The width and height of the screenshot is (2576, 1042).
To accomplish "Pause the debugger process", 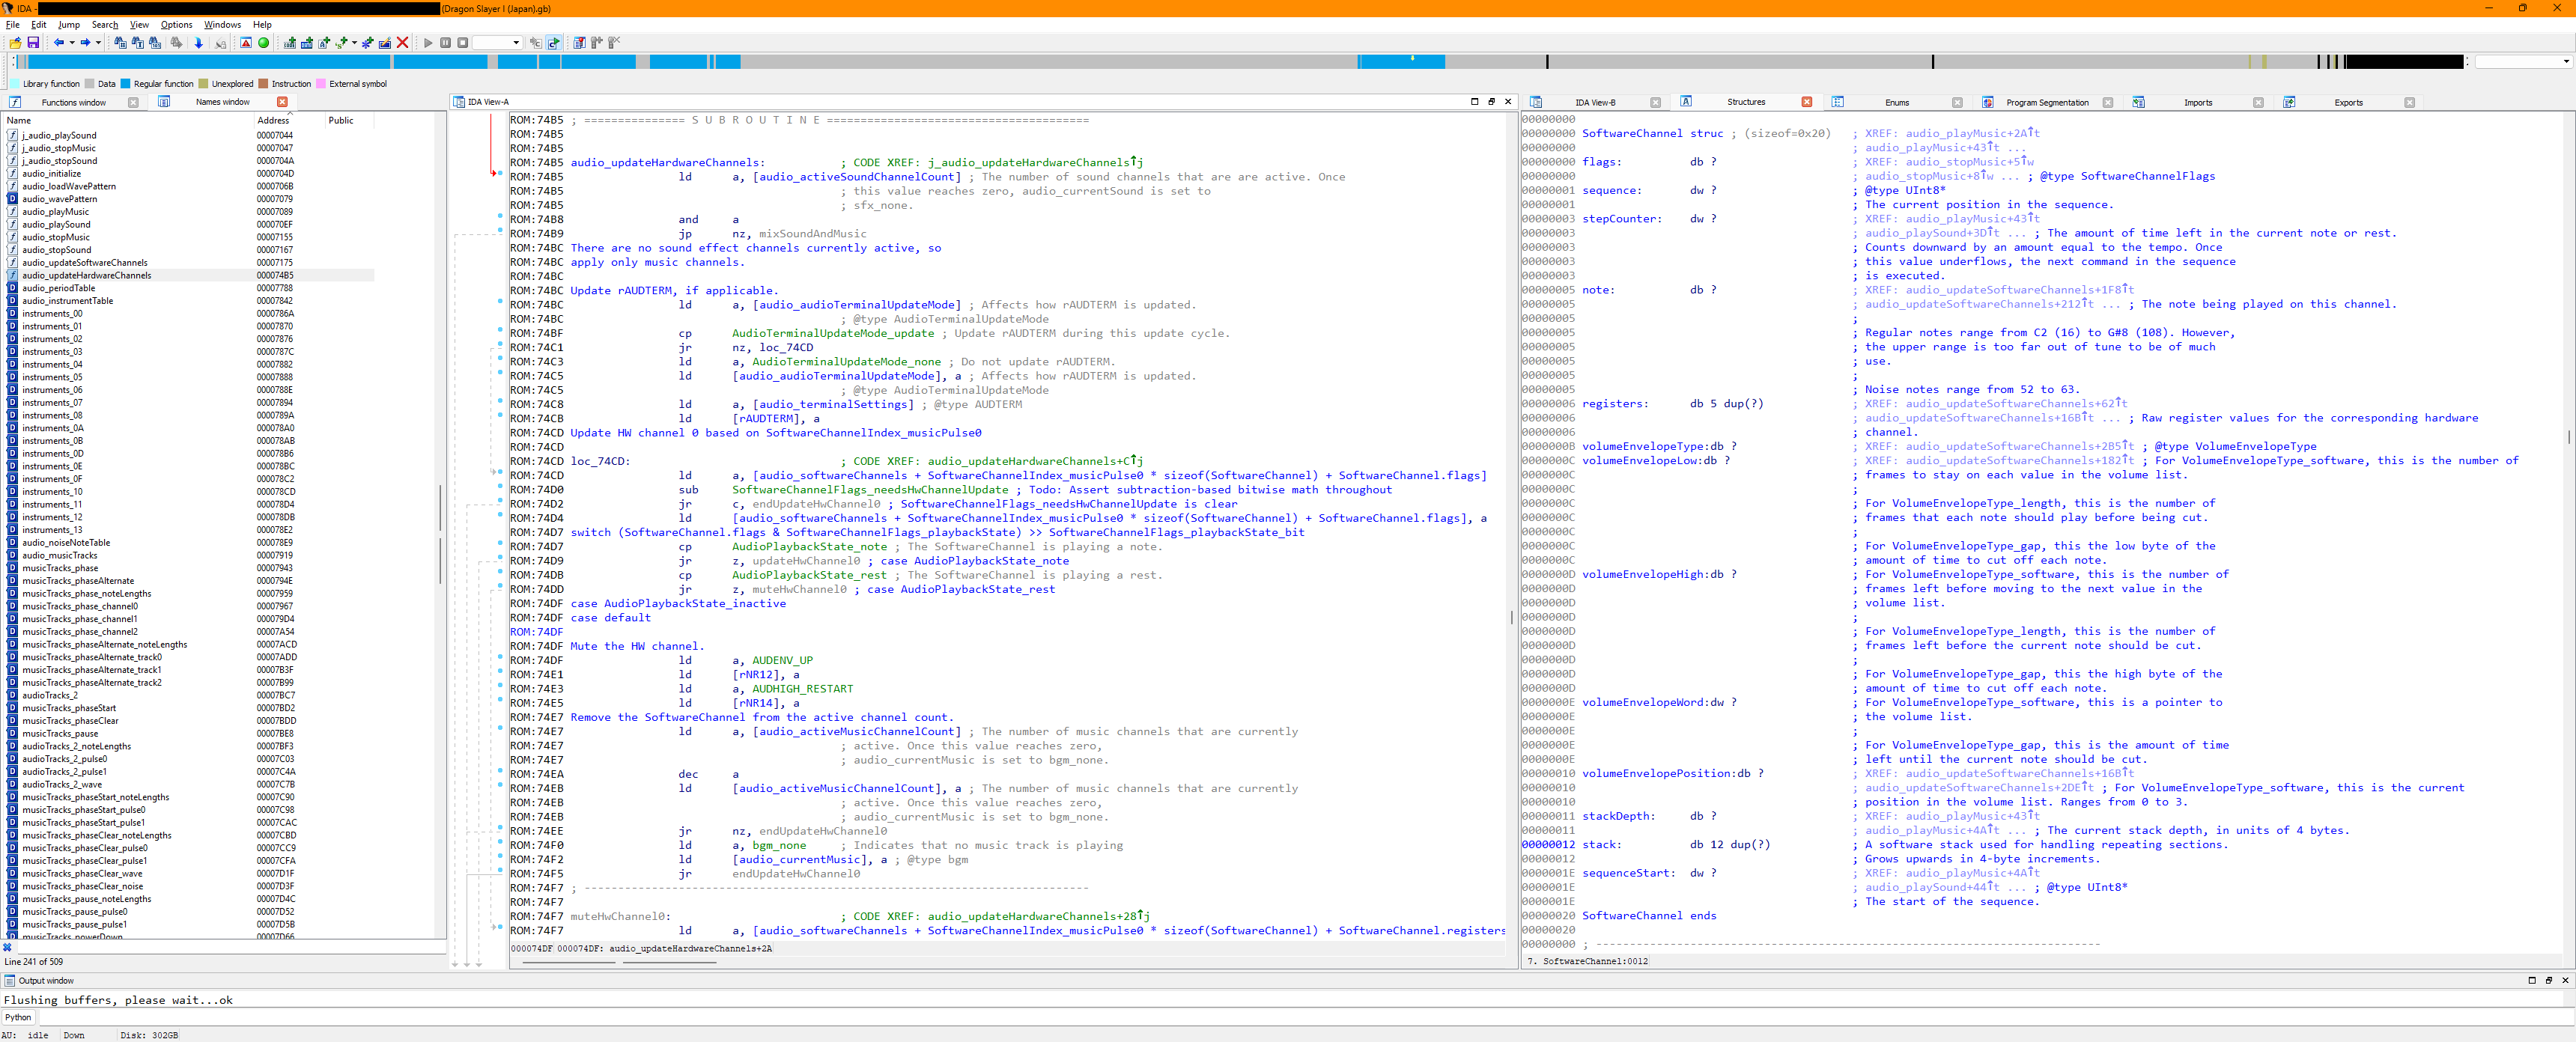I will point(446,43).
